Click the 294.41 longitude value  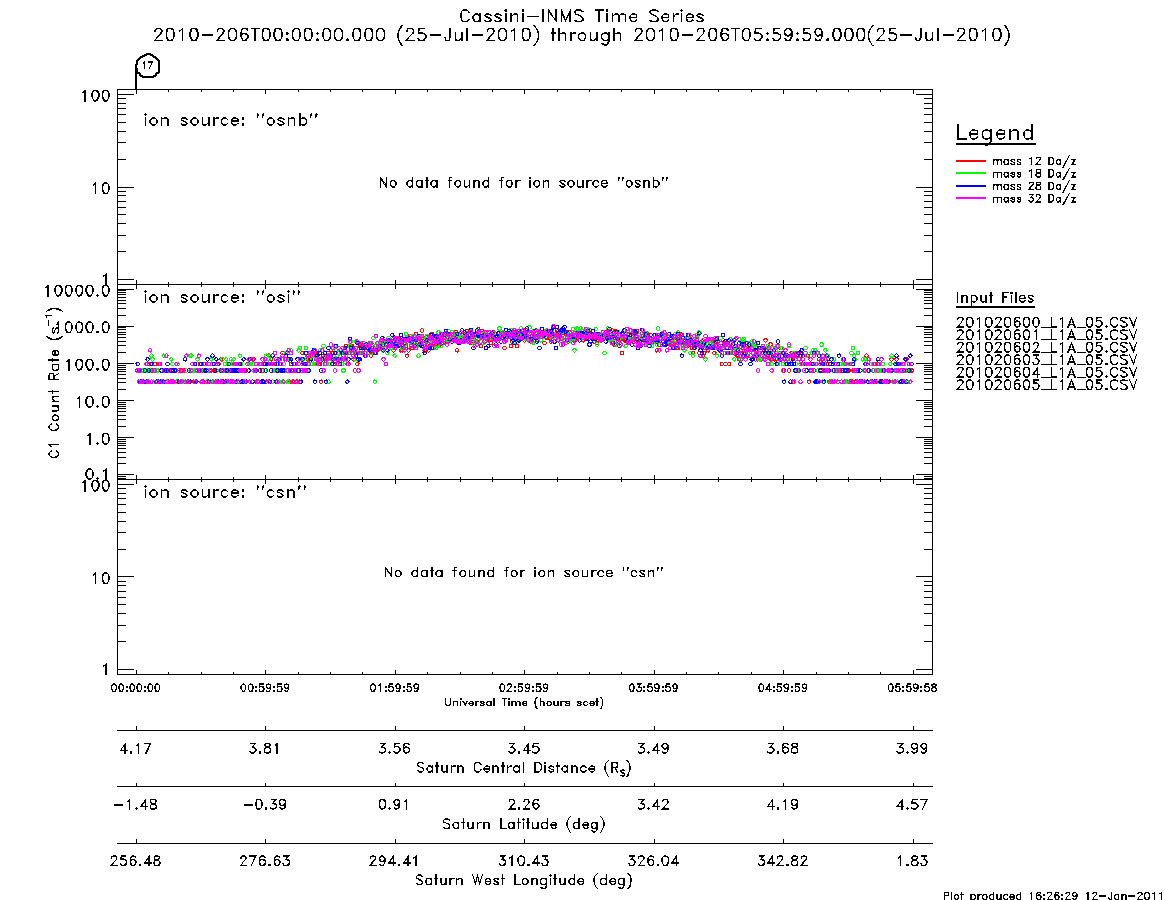click(395, 861)
